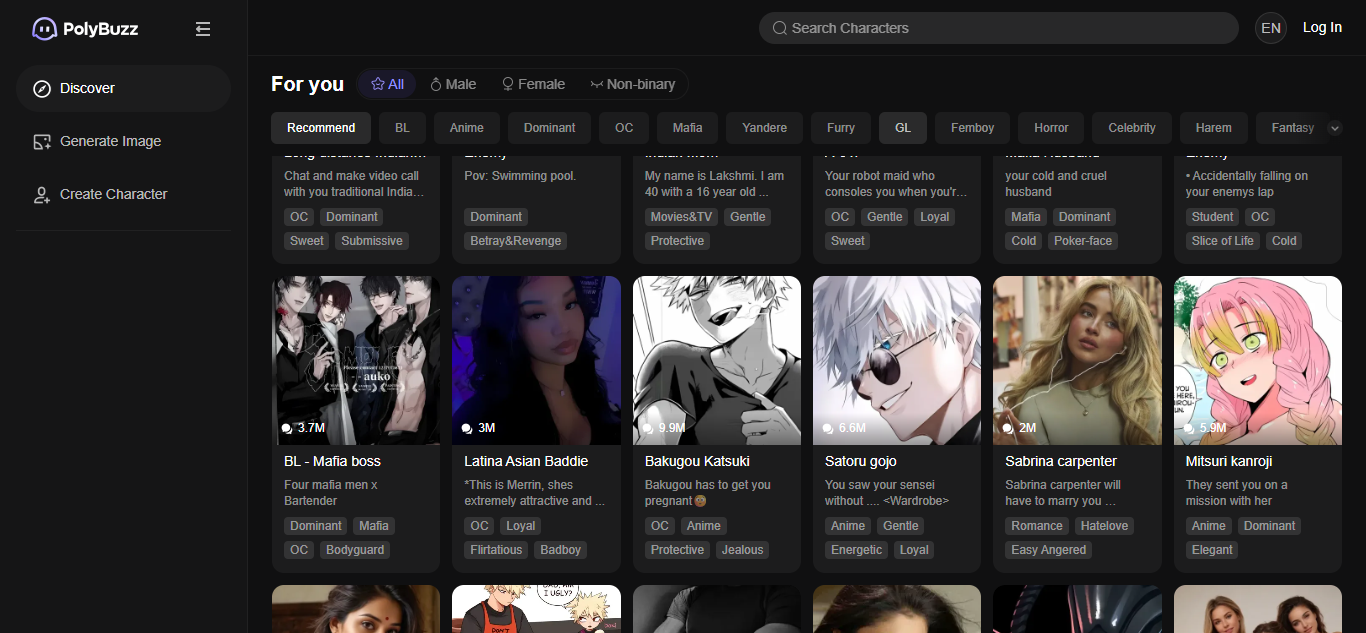Screen dimensions: 1366x633
Task: Click the Create Character person icon
Action: click(42, 195)
